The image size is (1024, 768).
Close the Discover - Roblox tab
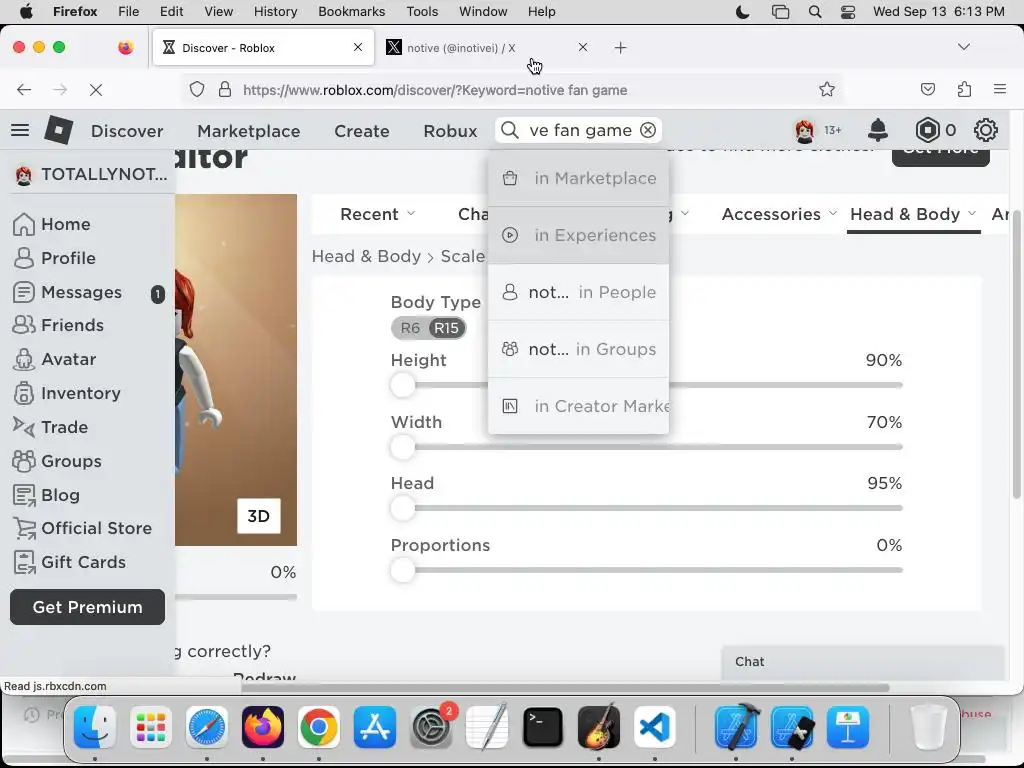[x=358, y=47]
